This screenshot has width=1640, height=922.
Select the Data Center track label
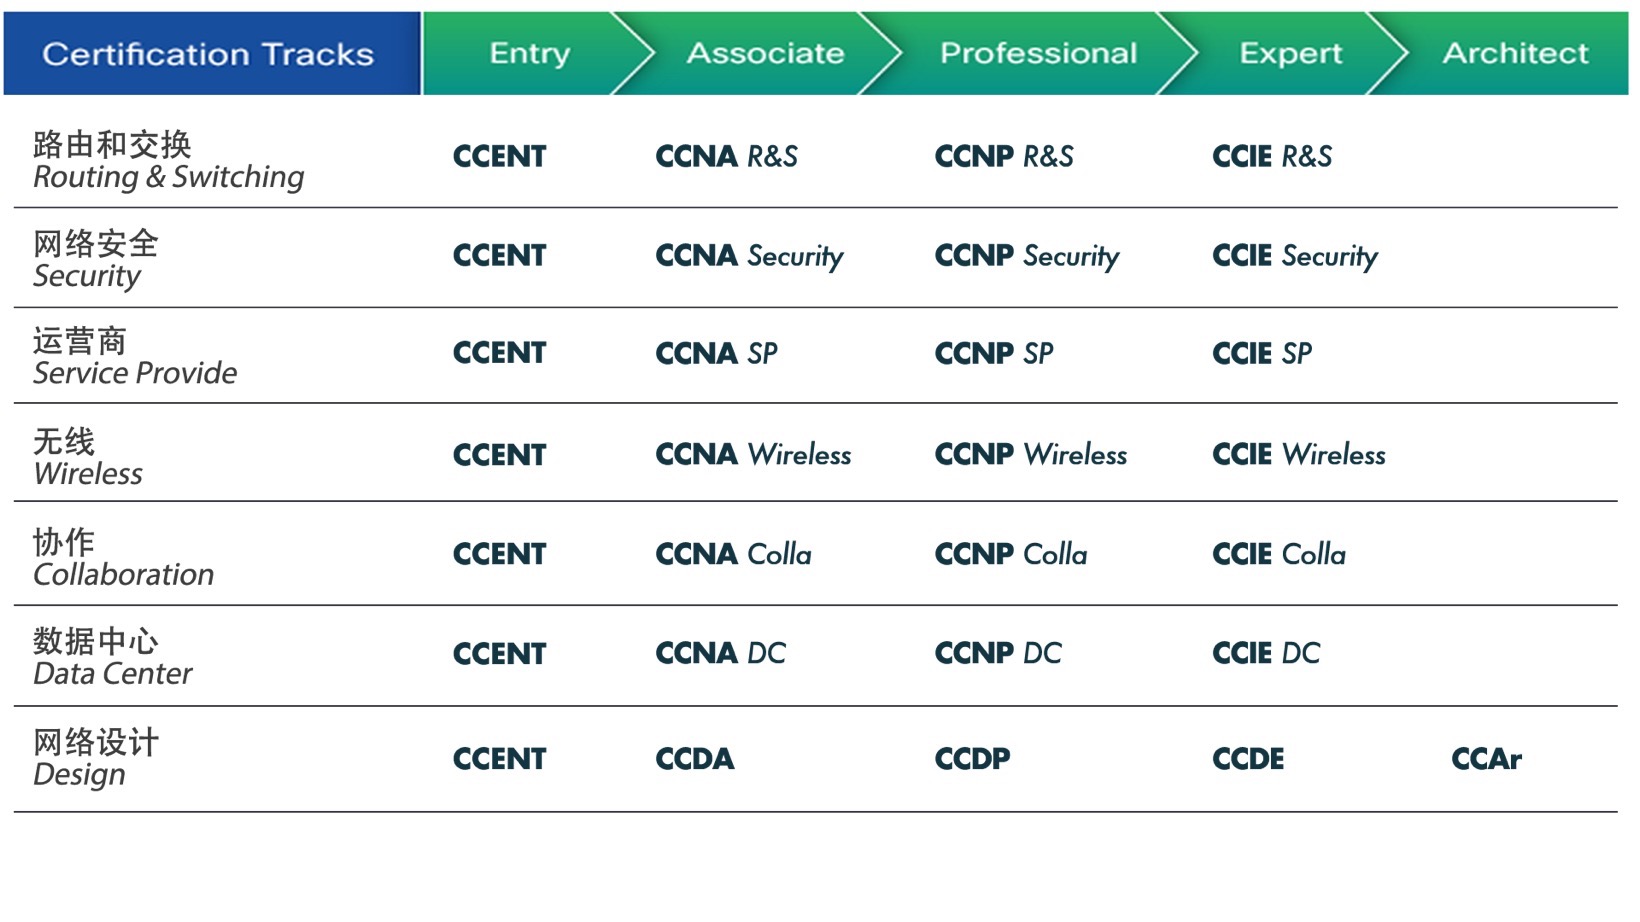tap(112, 657)
